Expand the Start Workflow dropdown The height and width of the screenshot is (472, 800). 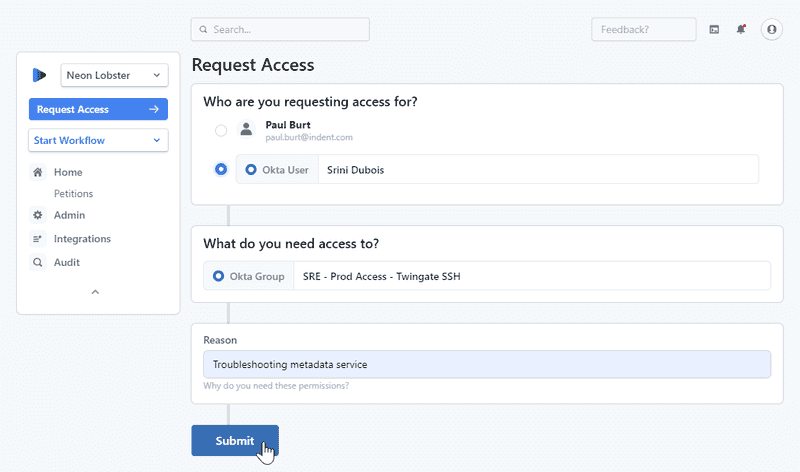(98, 140)
